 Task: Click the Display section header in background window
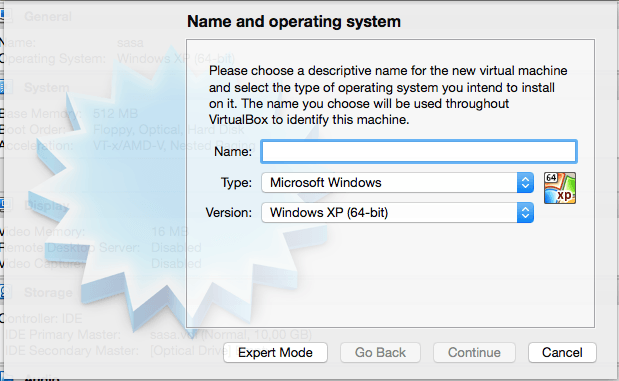[47, 205]
